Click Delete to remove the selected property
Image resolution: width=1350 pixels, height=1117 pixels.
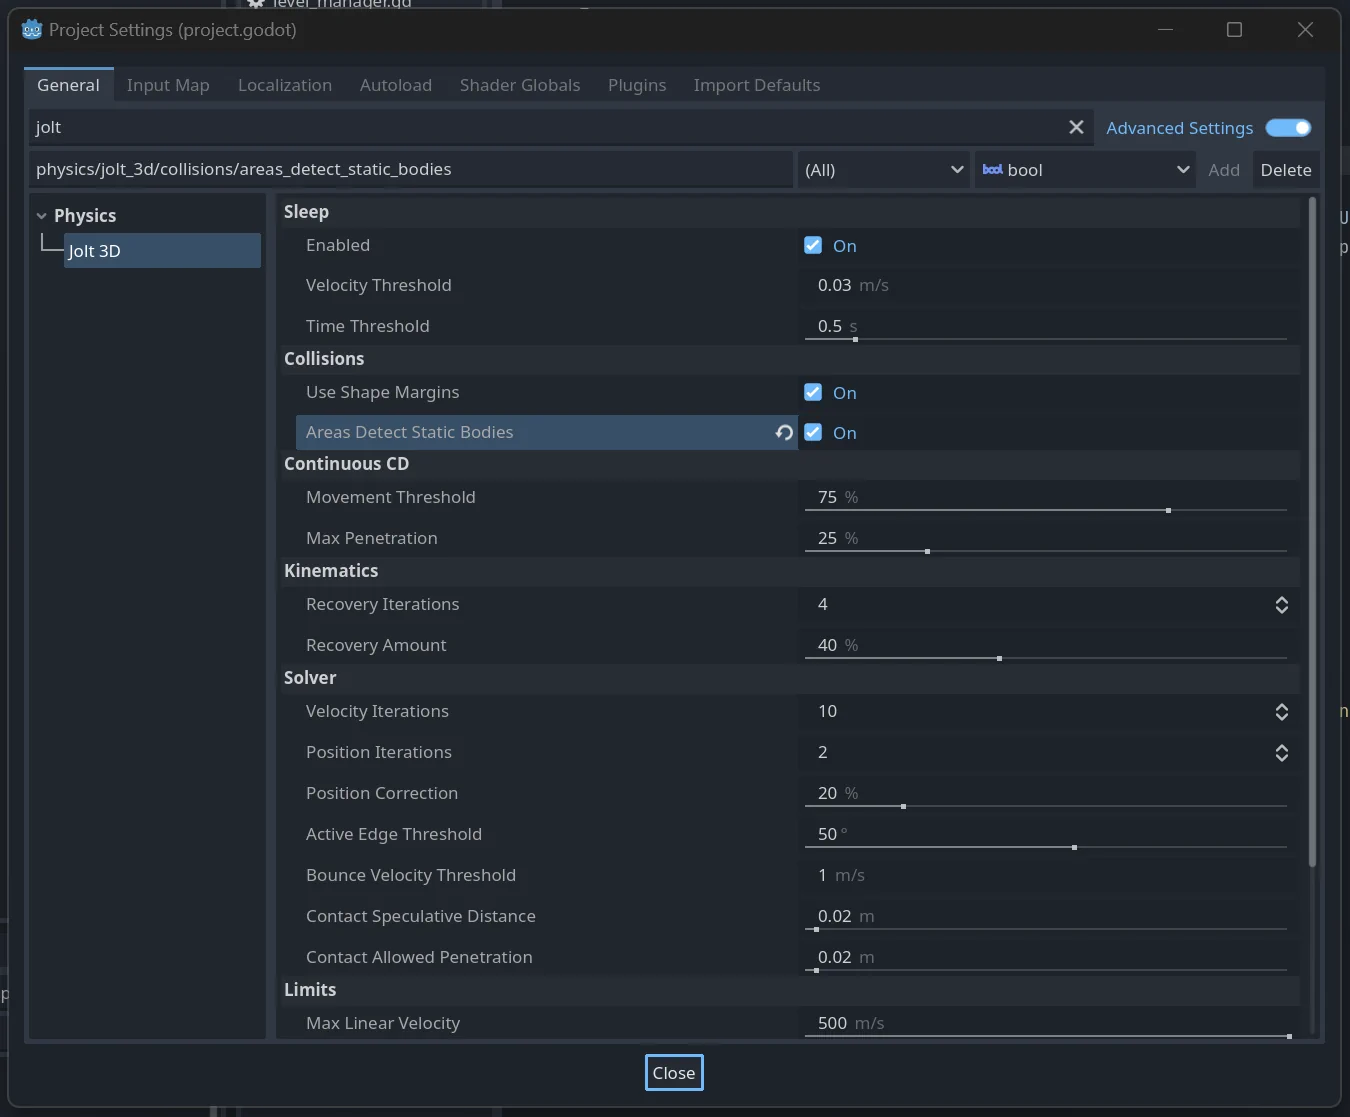1286,170
